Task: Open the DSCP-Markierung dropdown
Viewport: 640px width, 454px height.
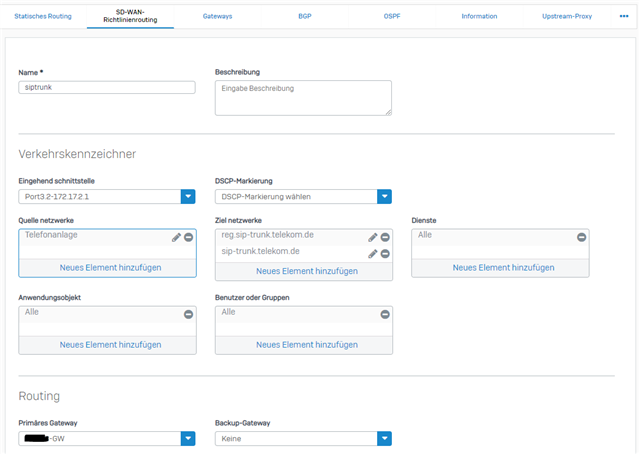Action: click(x=385, y=197)
